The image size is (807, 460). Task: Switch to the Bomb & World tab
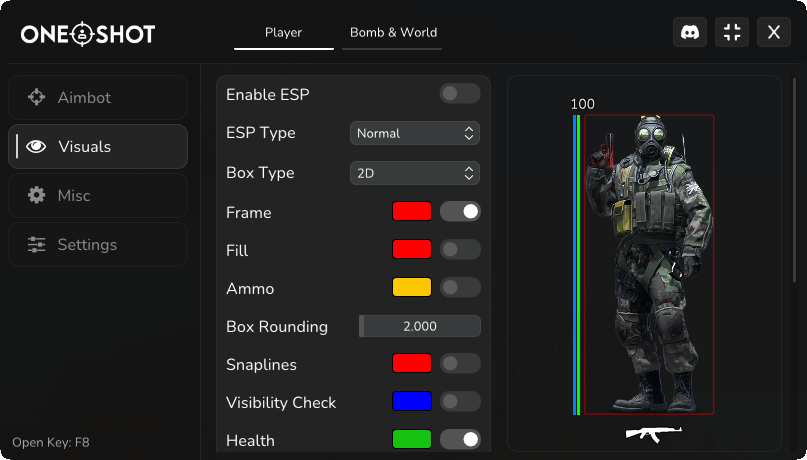393,32
